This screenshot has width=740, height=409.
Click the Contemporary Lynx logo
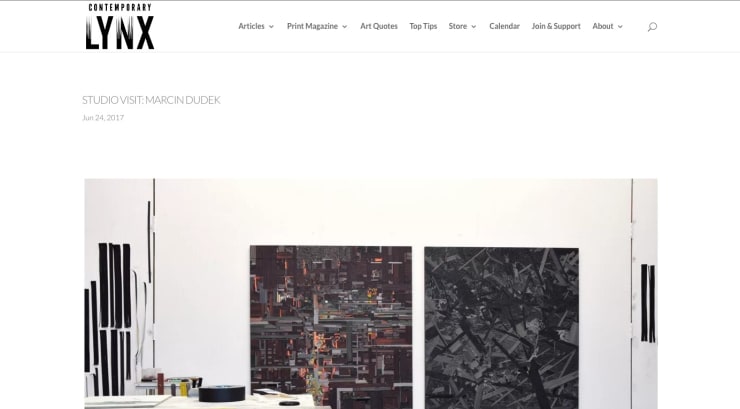[120, 26]
